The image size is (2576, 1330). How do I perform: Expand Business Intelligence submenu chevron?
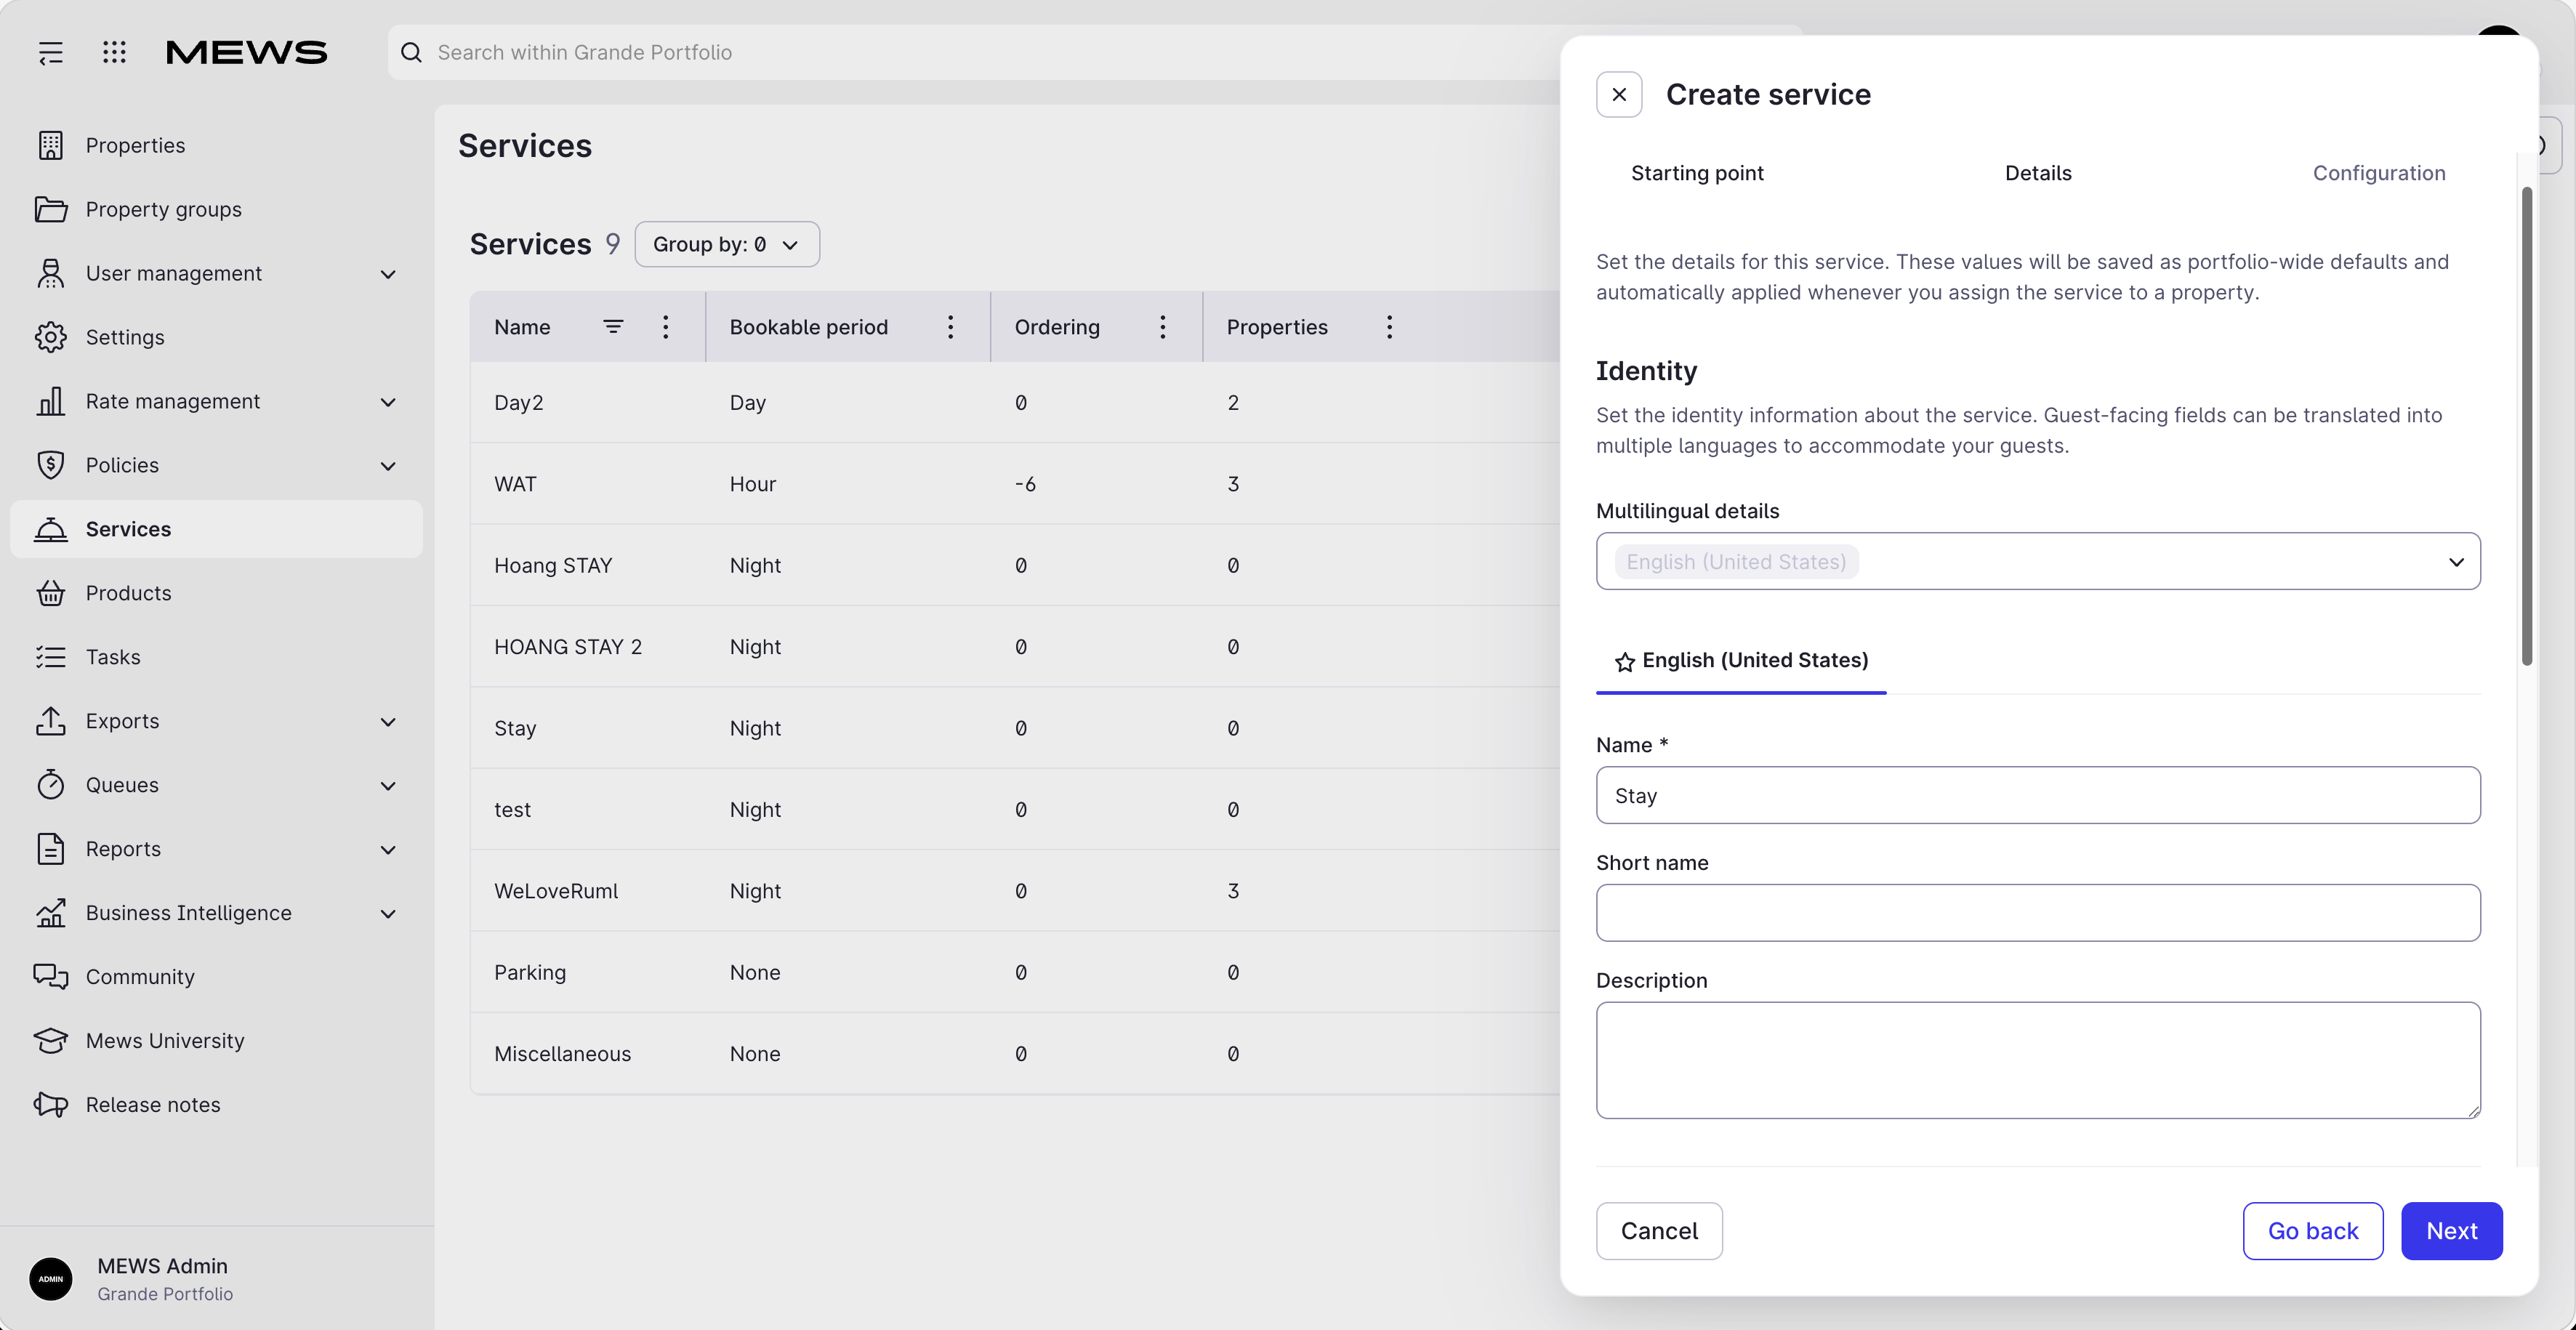[388, 914]
